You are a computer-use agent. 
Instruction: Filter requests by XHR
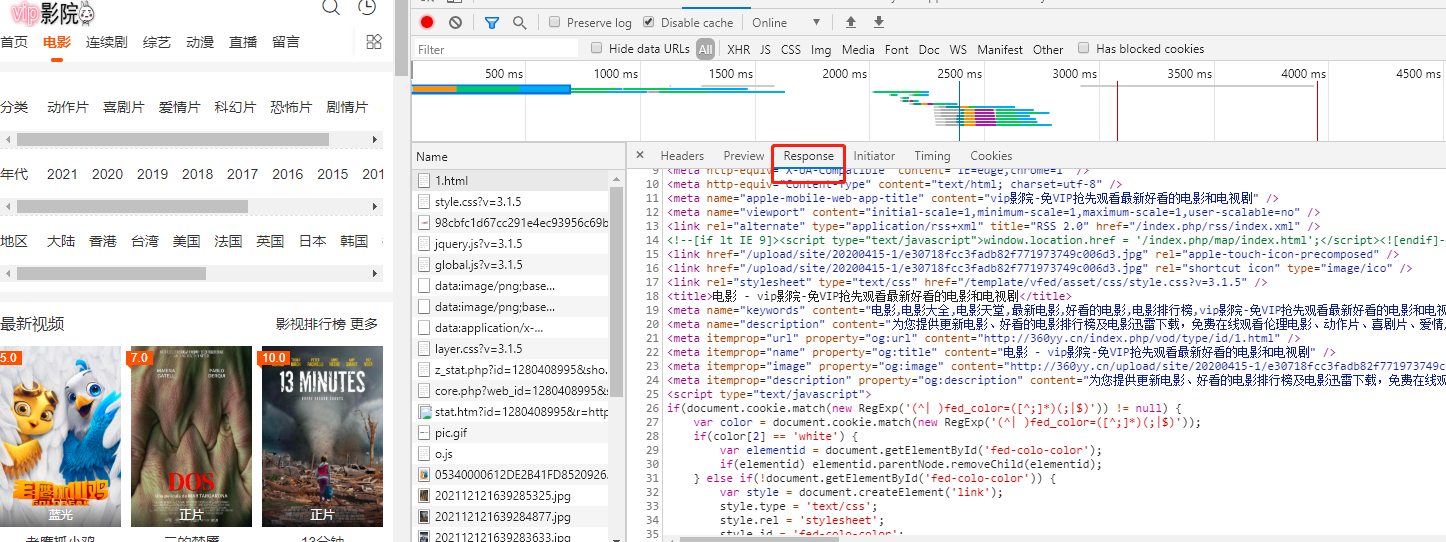click(x=739, y=49)
